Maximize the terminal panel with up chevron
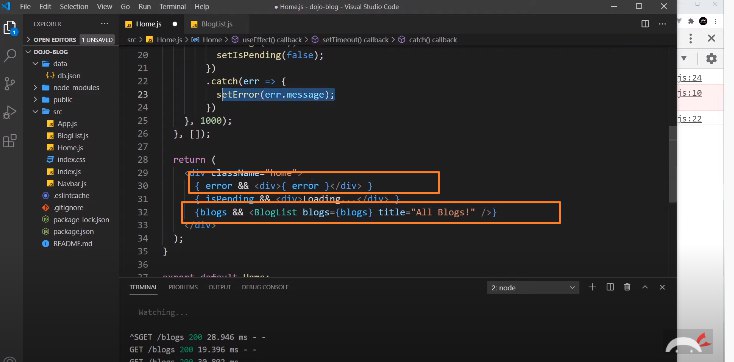 click(x=645, y=287)
